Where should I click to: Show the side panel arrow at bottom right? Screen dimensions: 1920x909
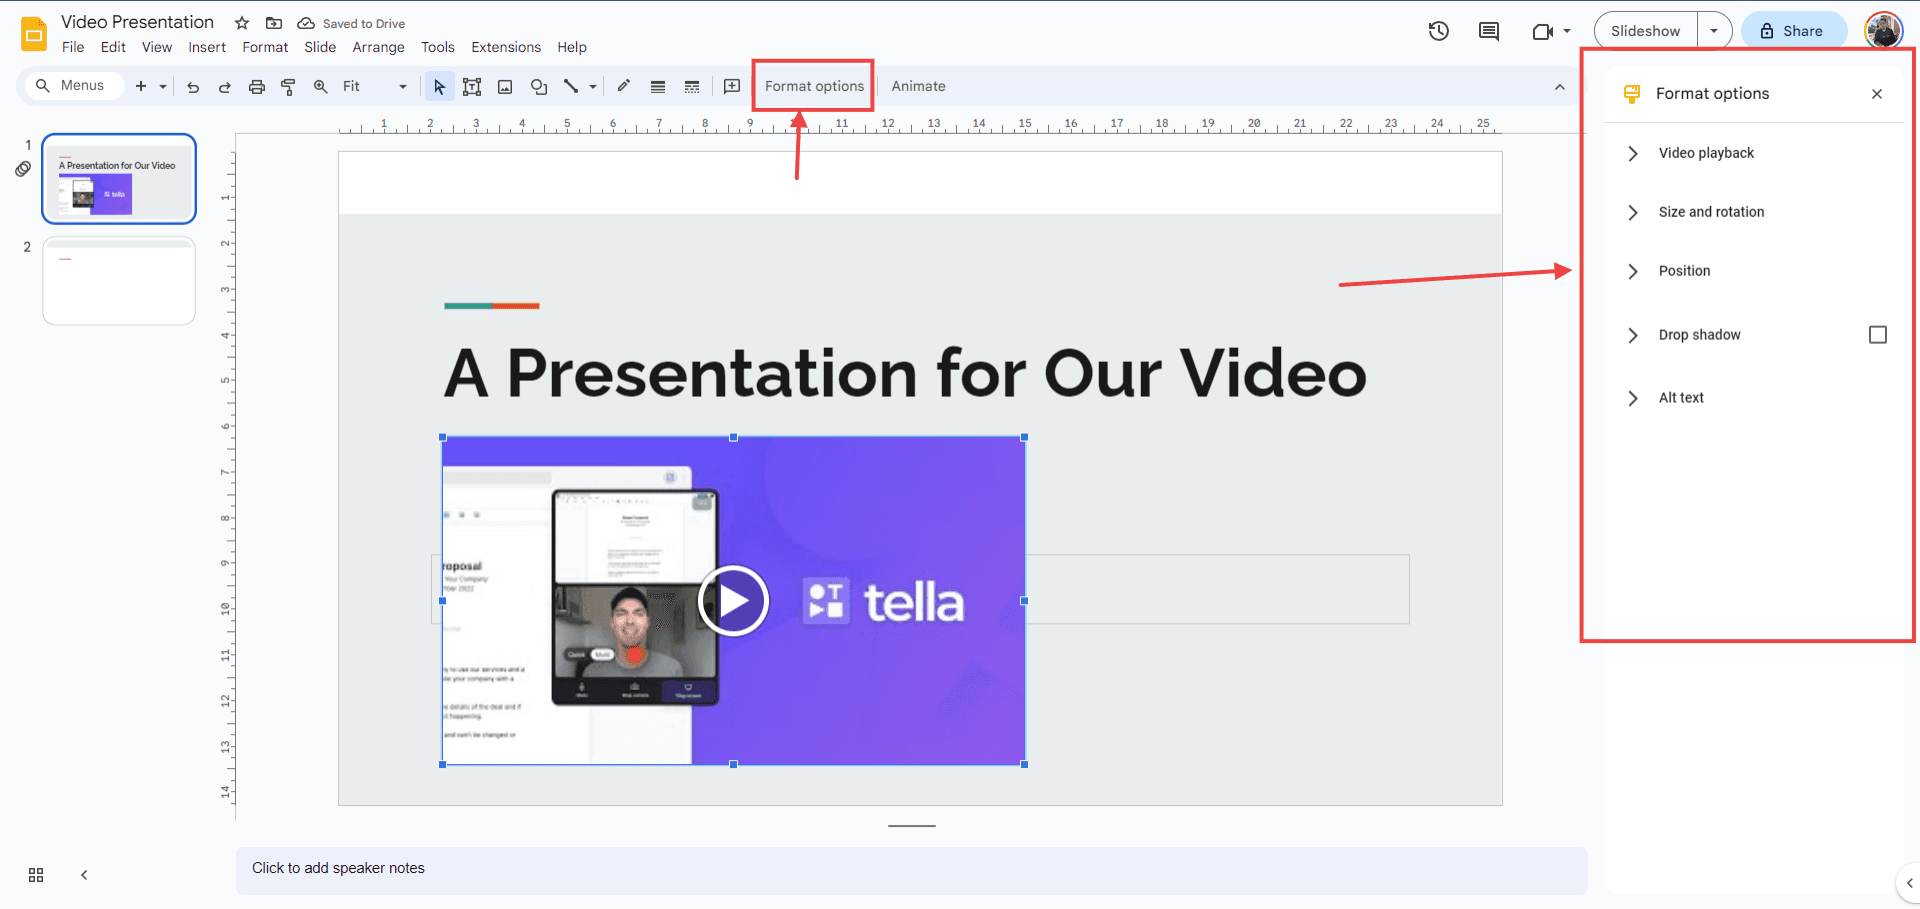pyautogui.click(x=1908, y=883)
